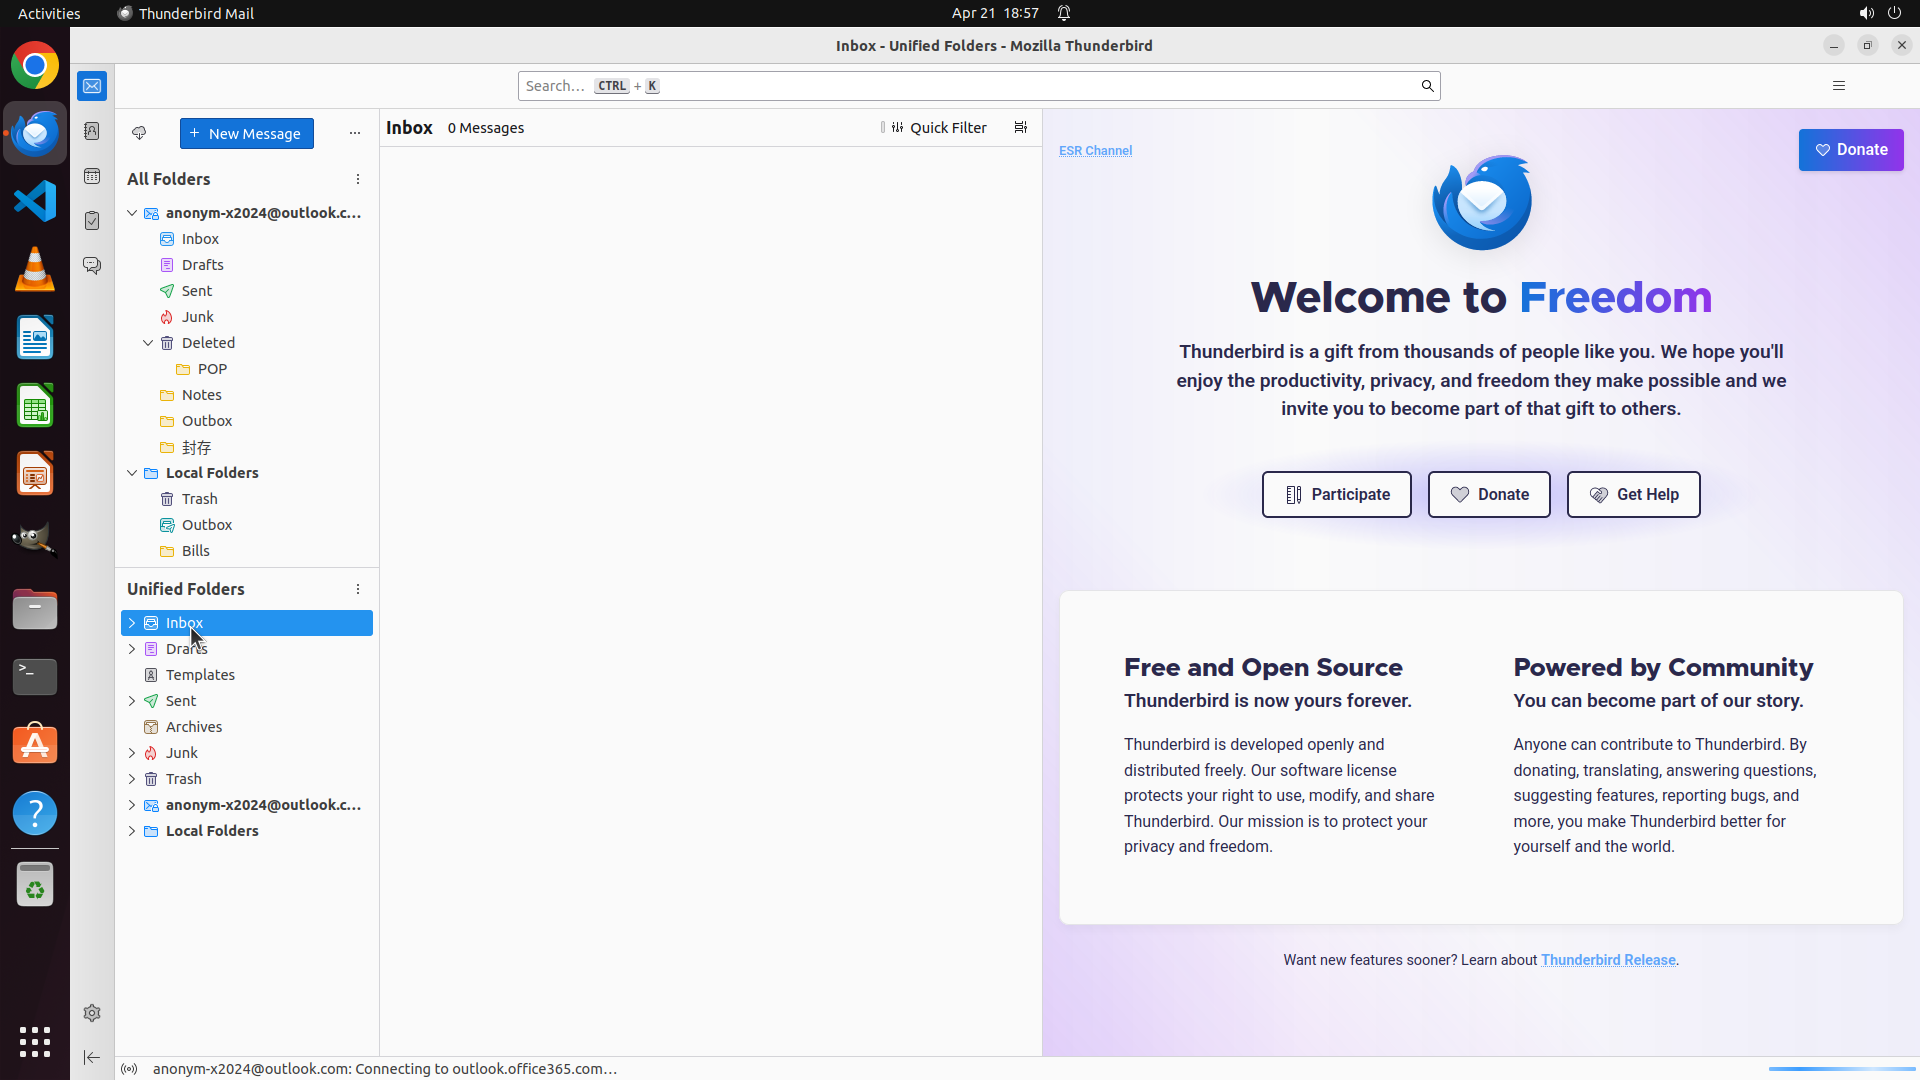Collapse the spaces toolbar
Viewport: 1920px width, 1080px height.
(x=92, y=1057)
